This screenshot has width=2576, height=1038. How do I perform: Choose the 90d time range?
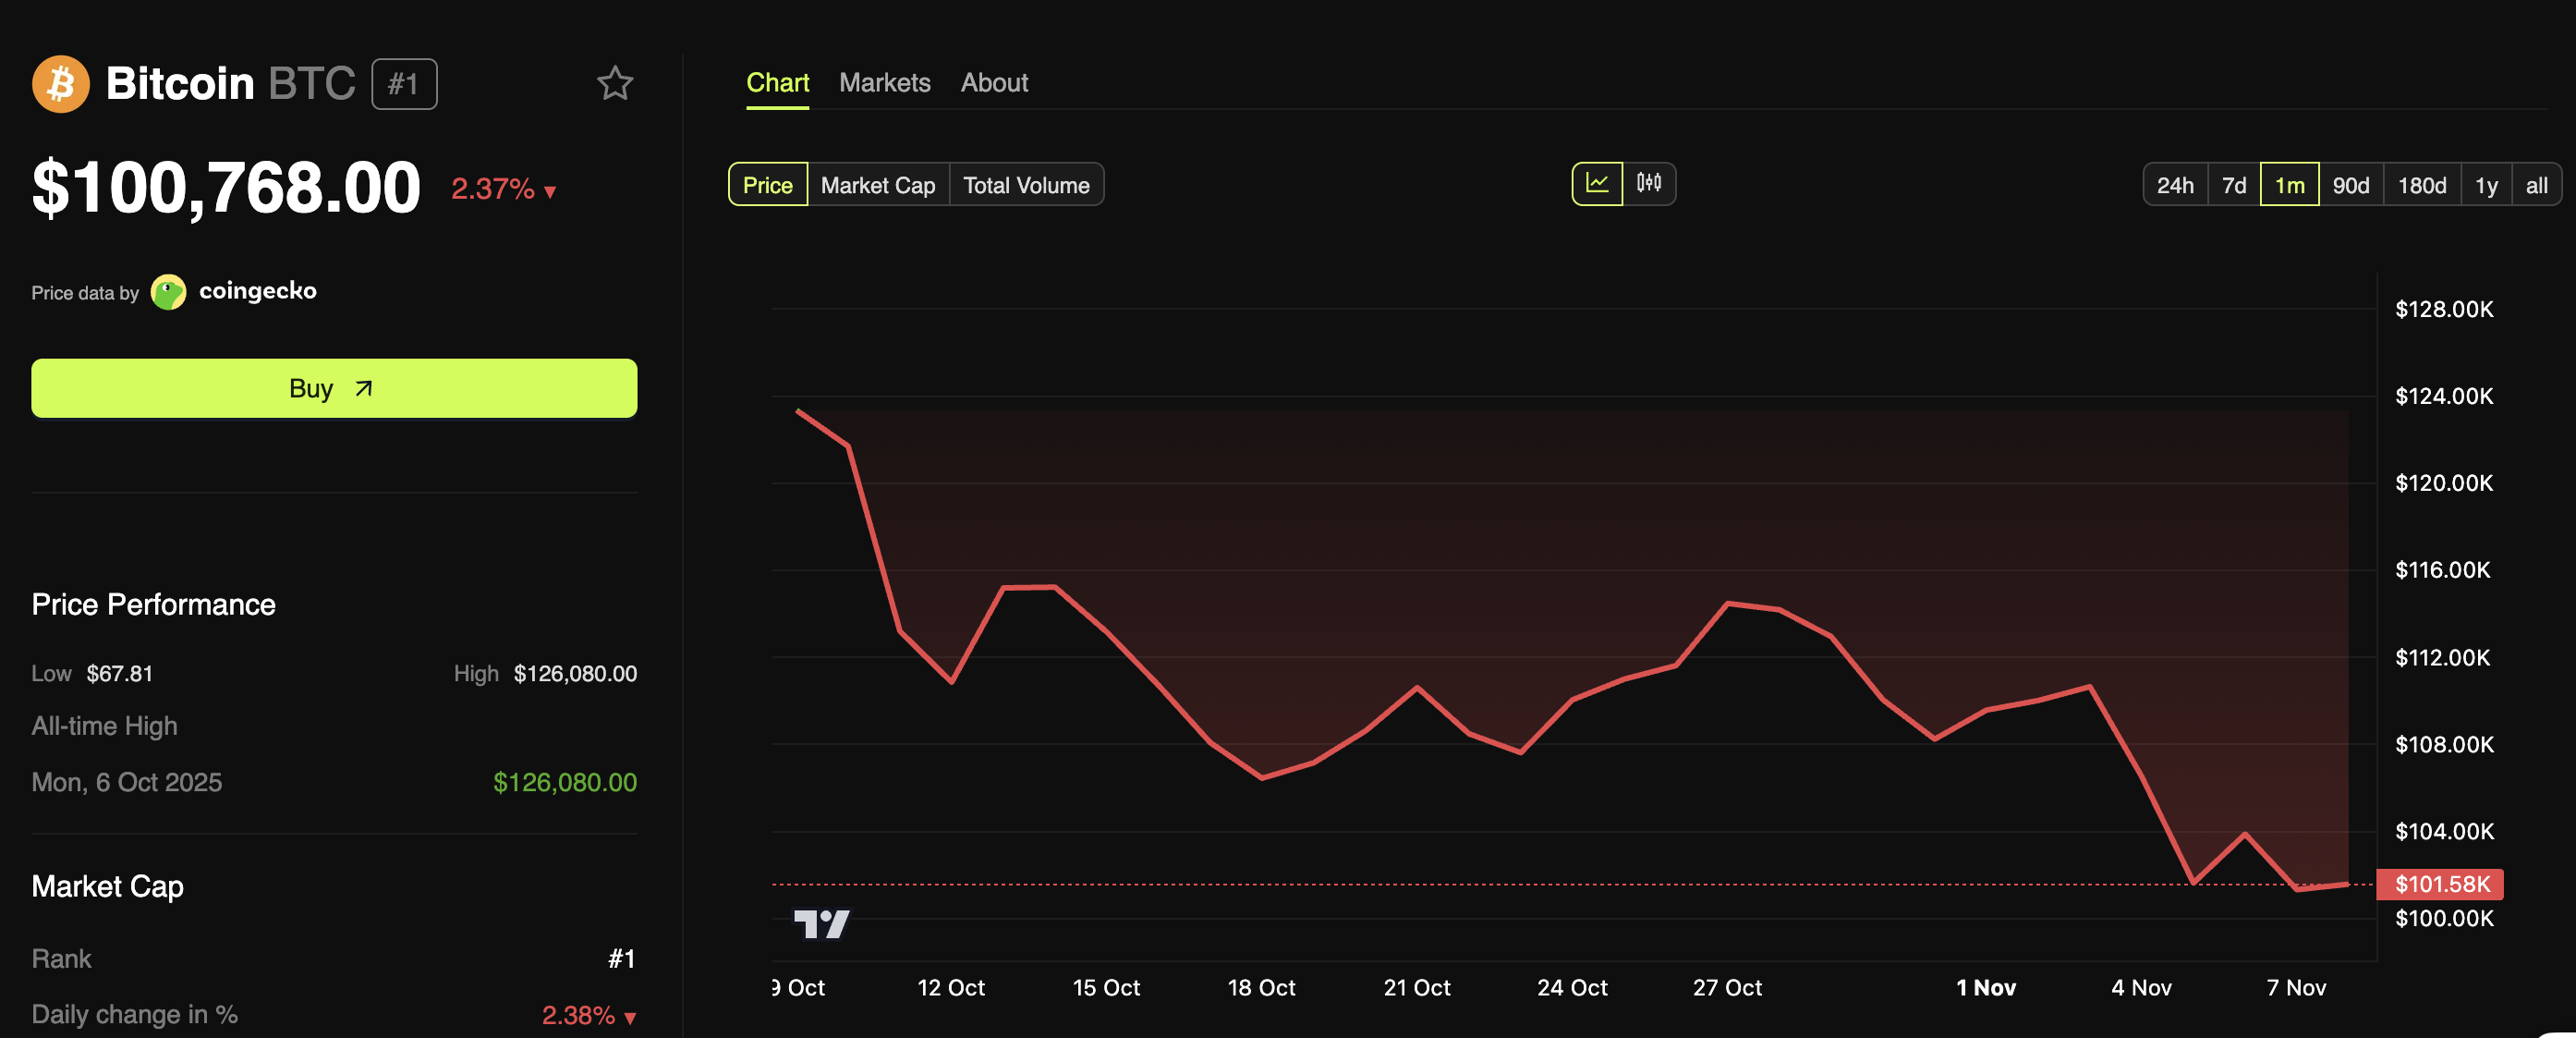pos(2350,185)
